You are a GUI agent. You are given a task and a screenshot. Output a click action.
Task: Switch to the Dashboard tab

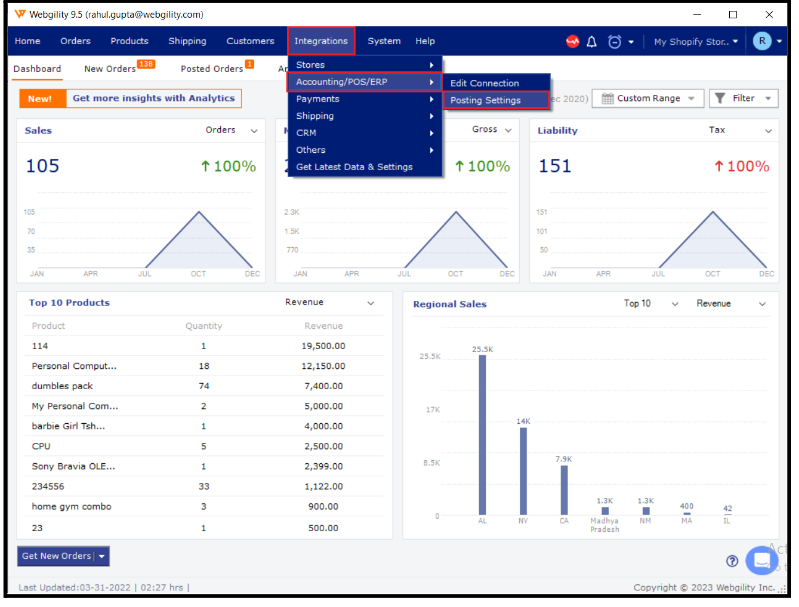coord(37,69)
